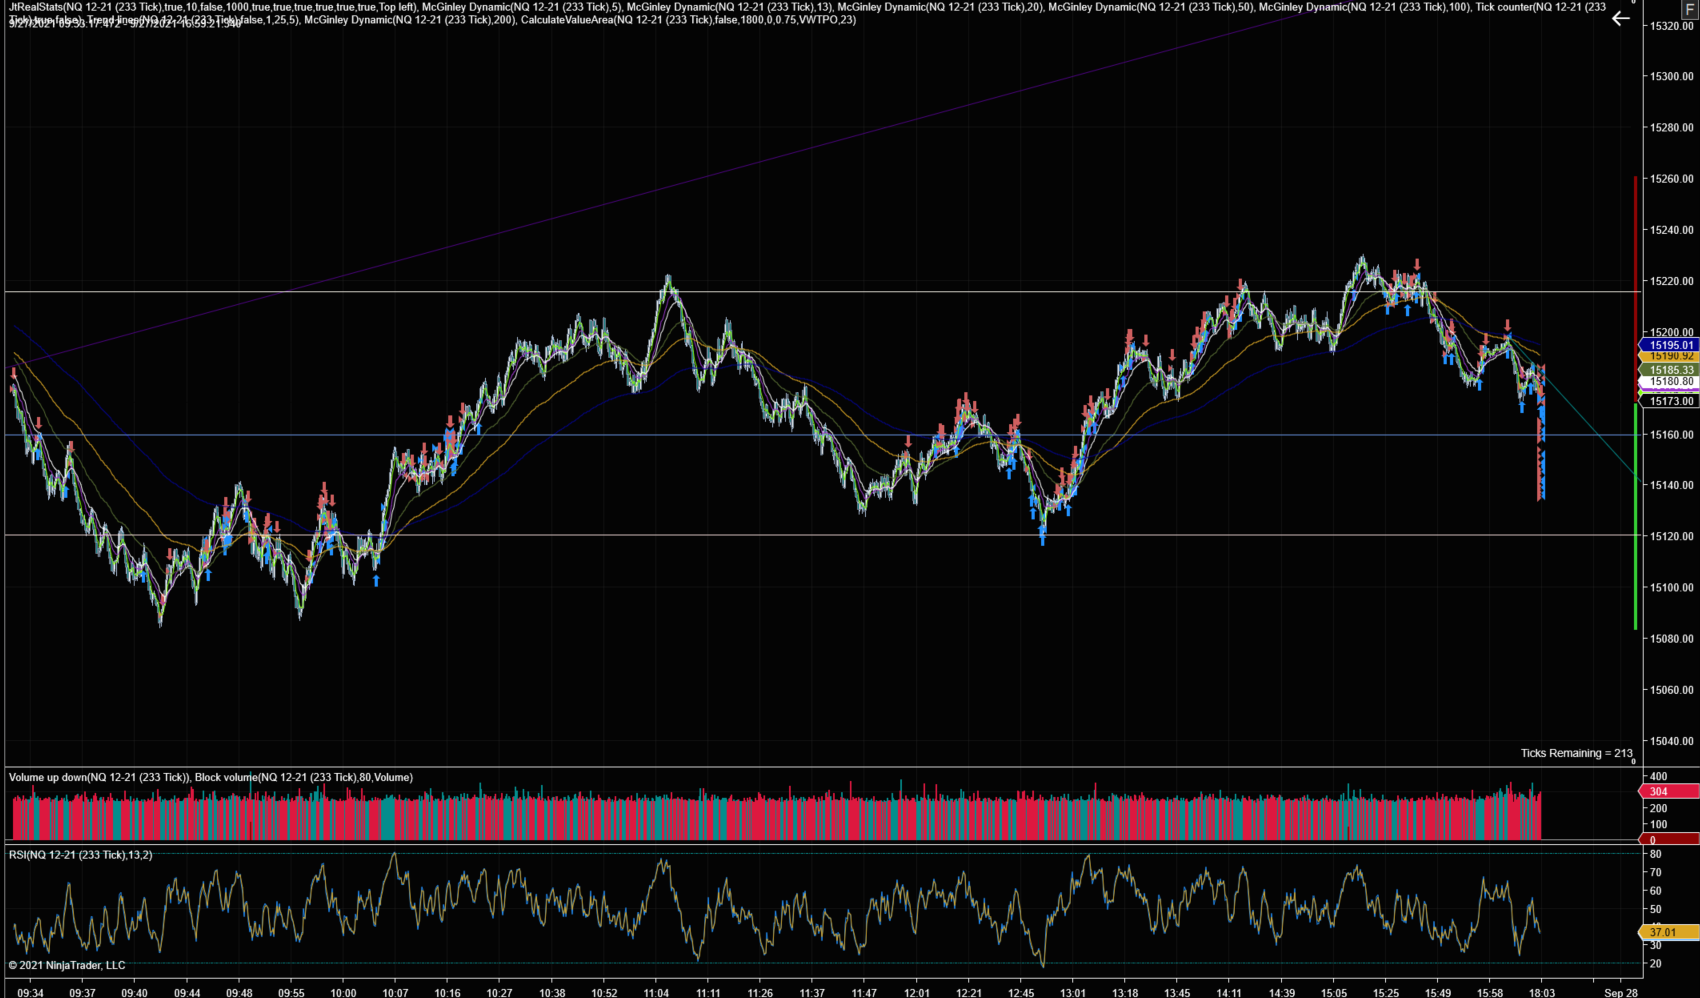Click the 18:03 time axis label
1700x998 pixels.
point(1542,992)
